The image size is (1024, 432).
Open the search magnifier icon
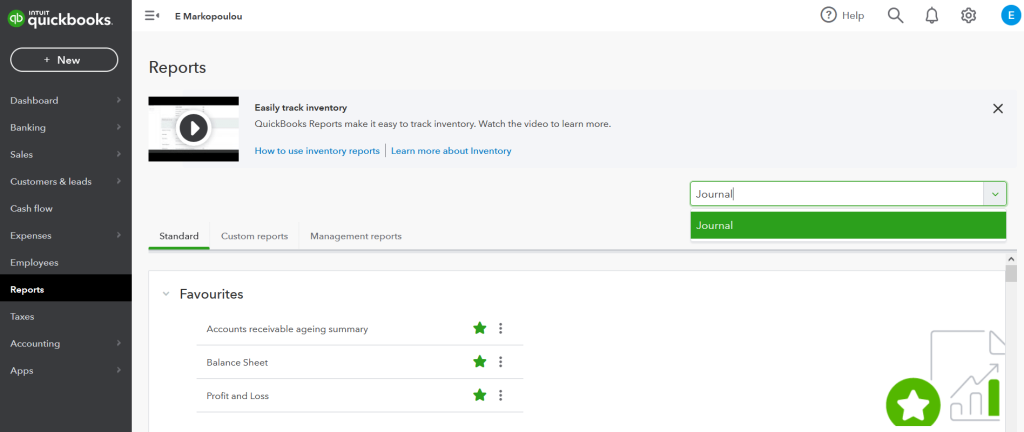(x=895, y=16)
